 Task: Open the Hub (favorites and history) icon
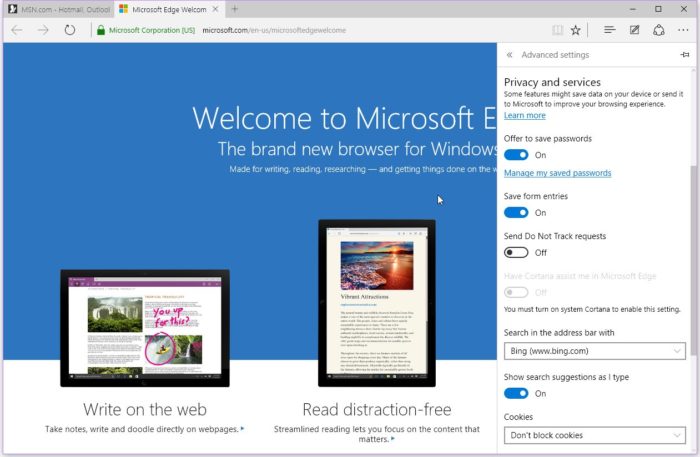click(x=609, y=30)
